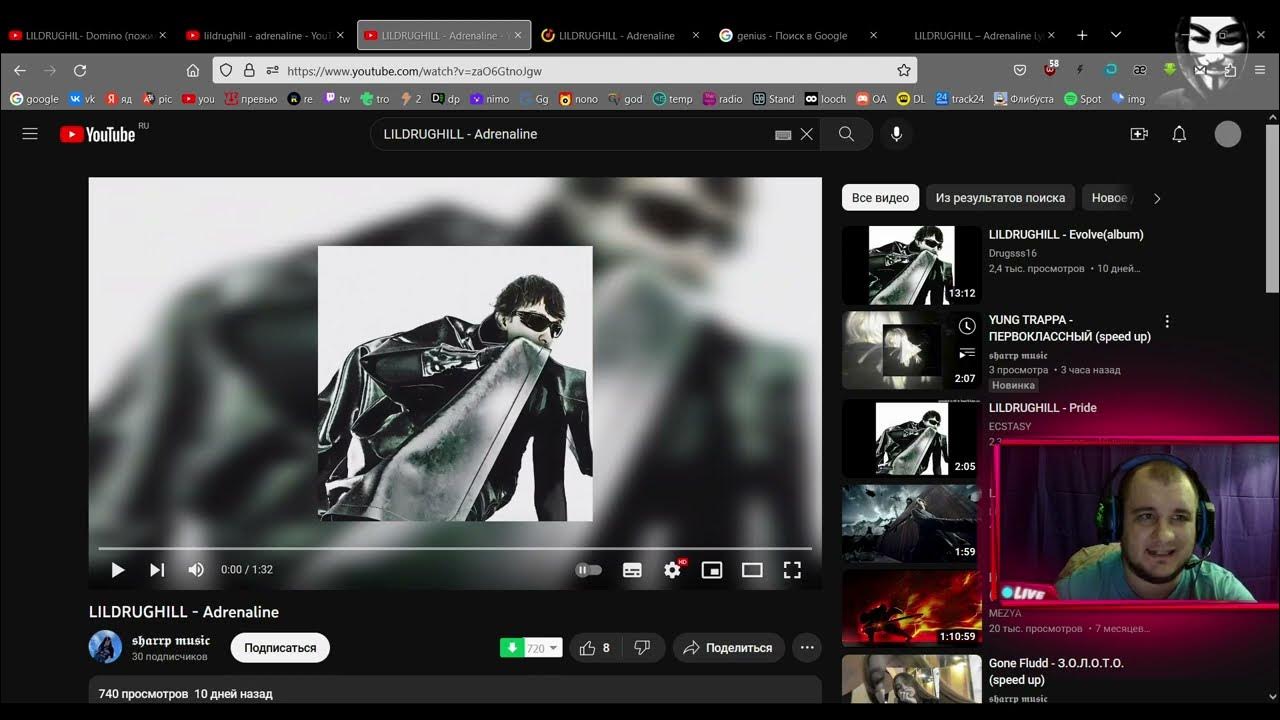The height and width of the screenshot is (720, 1280).
Task: Switch to miniplayer mode
Action: click(712, 570)
